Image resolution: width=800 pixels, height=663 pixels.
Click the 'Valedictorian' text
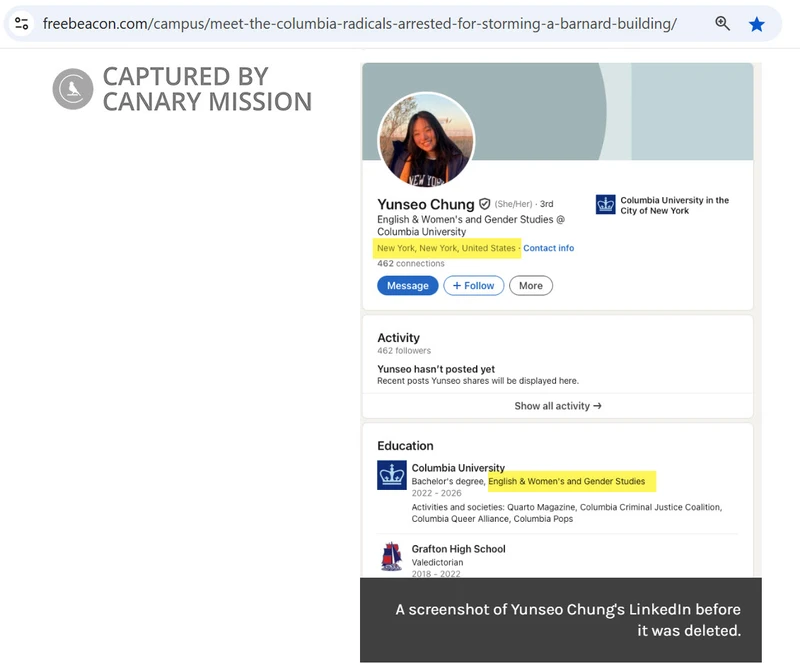437,562
